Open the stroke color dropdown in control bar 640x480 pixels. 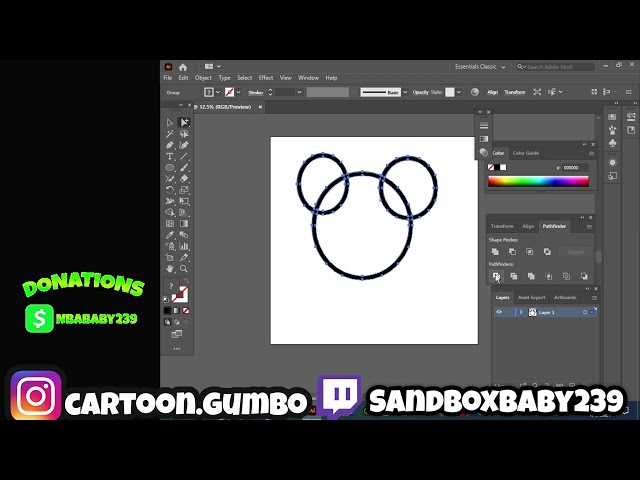pos(239,92)
